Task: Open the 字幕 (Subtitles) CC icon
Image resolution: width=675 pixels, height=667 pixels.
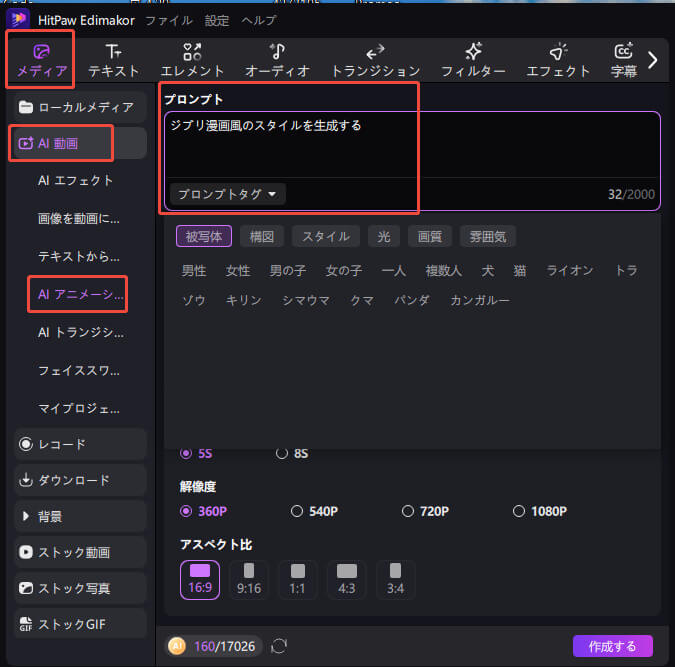Action: [x=623, y=60]
